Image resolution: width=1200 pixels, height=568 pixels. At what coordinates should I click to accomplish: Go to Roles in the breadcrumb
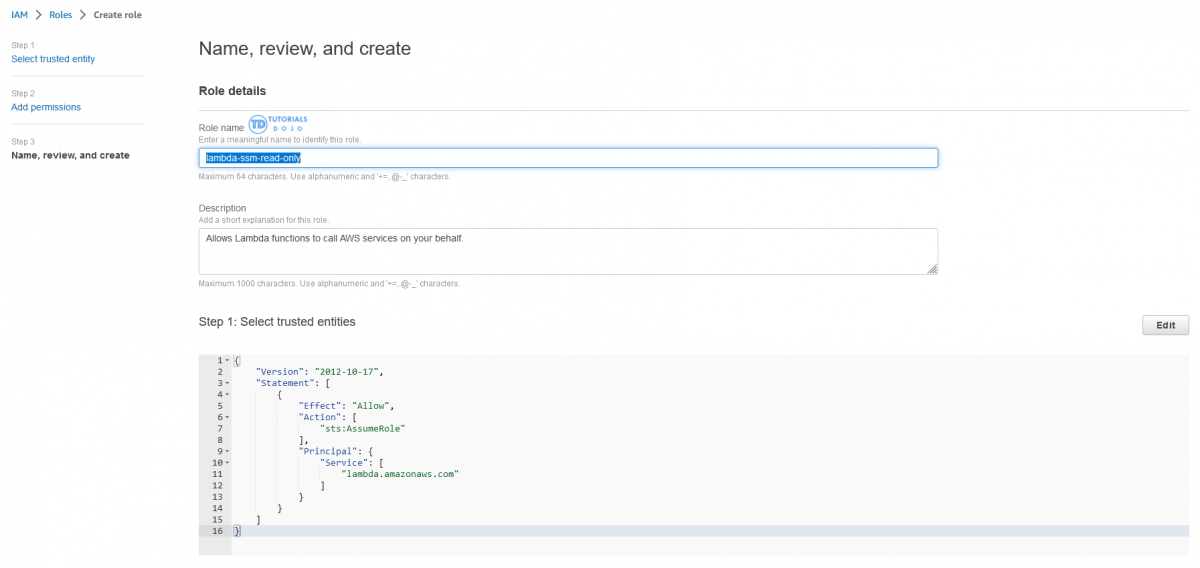[60, 15]
